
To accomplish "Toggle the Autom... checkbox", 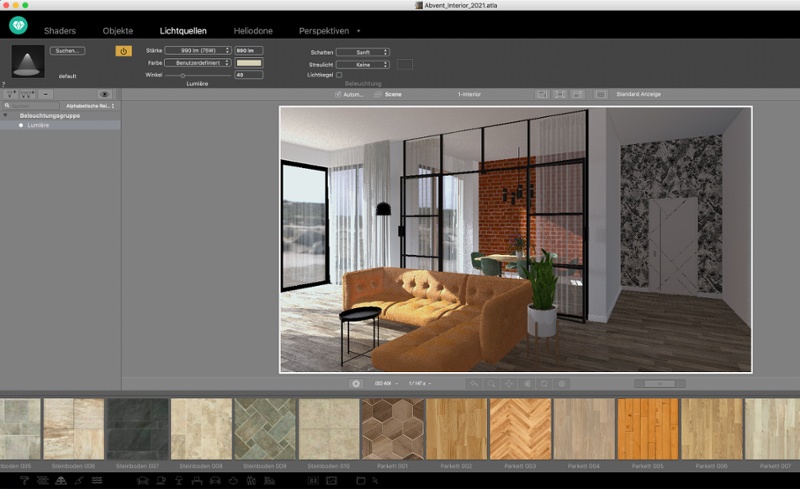I will (338, 94).
